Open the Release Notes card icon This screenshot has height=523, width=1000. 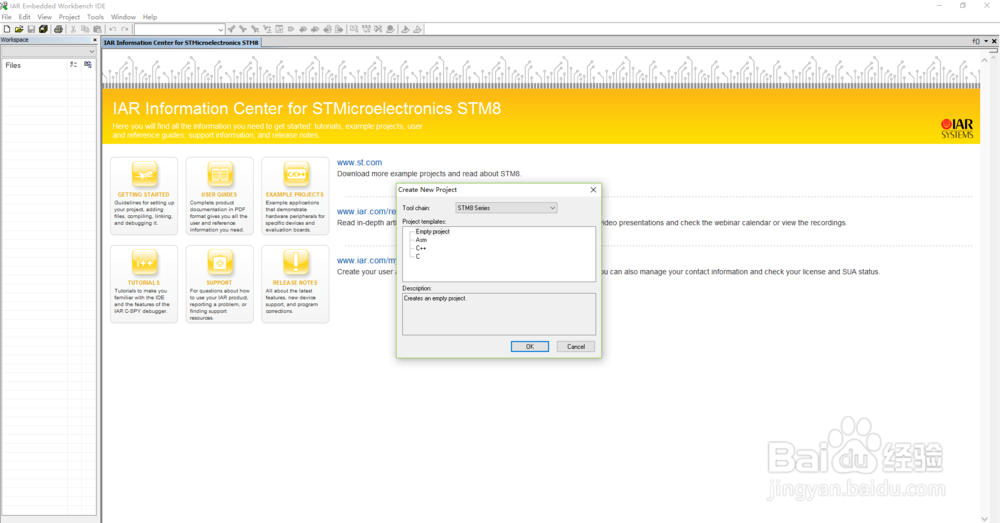coord(295,262)
